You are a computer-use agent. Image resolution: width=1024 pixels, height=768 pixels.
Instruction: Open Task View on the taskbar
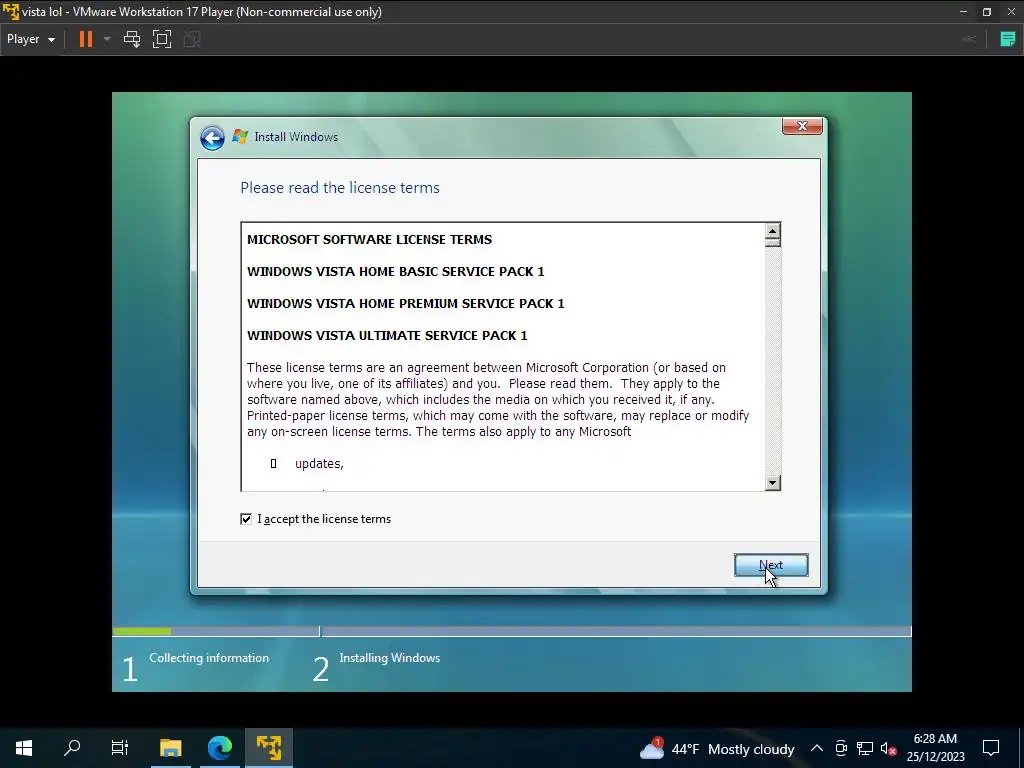pyautogui.click(x=120, y=748)
